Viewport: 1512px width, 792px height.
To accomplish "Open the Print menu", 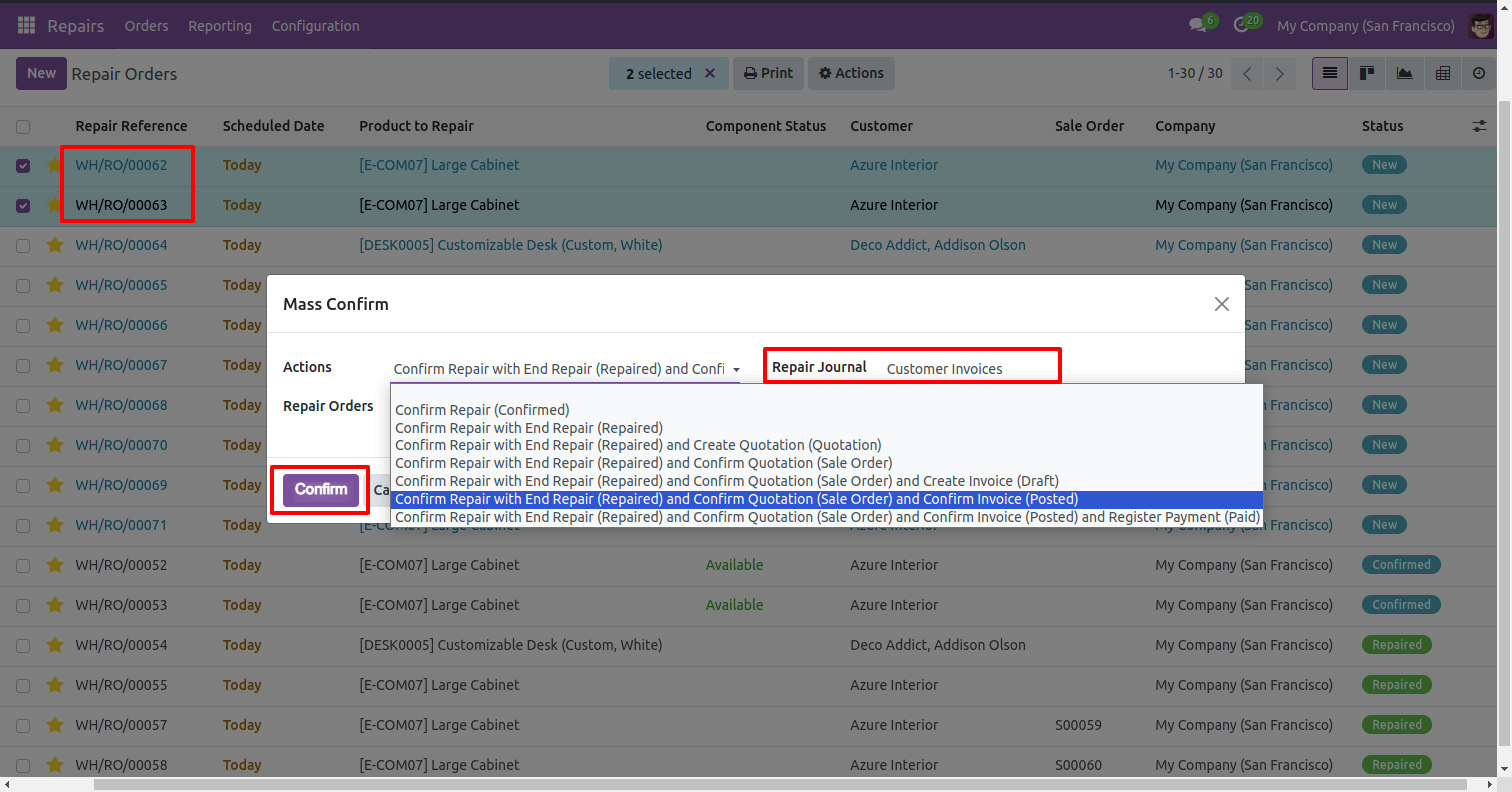I will [769, 73].
